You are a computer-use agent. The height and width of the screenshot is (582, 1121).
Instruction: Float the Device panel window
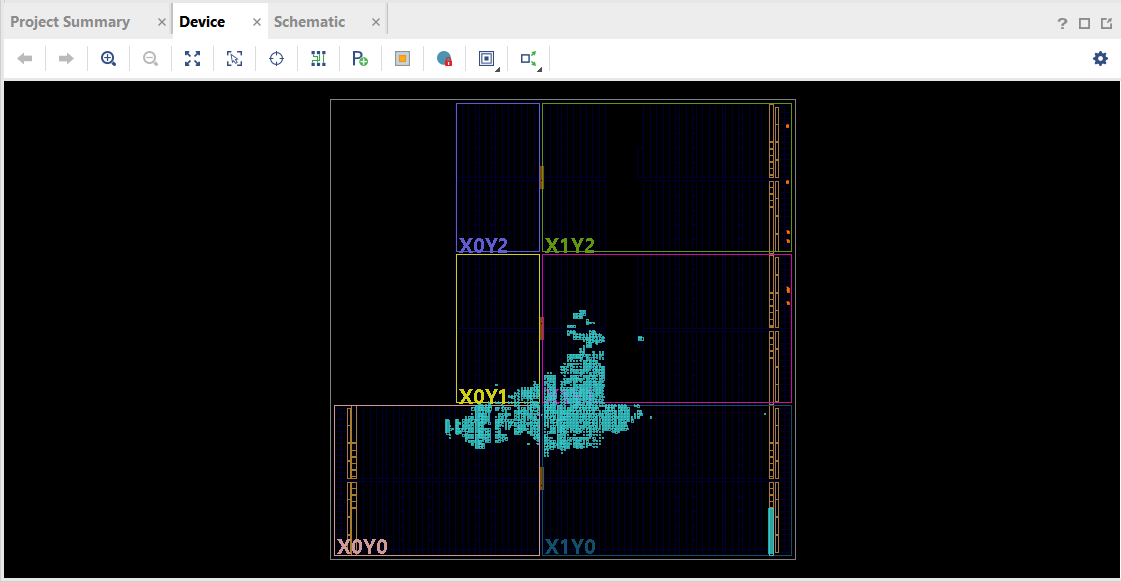[1107, 24]
